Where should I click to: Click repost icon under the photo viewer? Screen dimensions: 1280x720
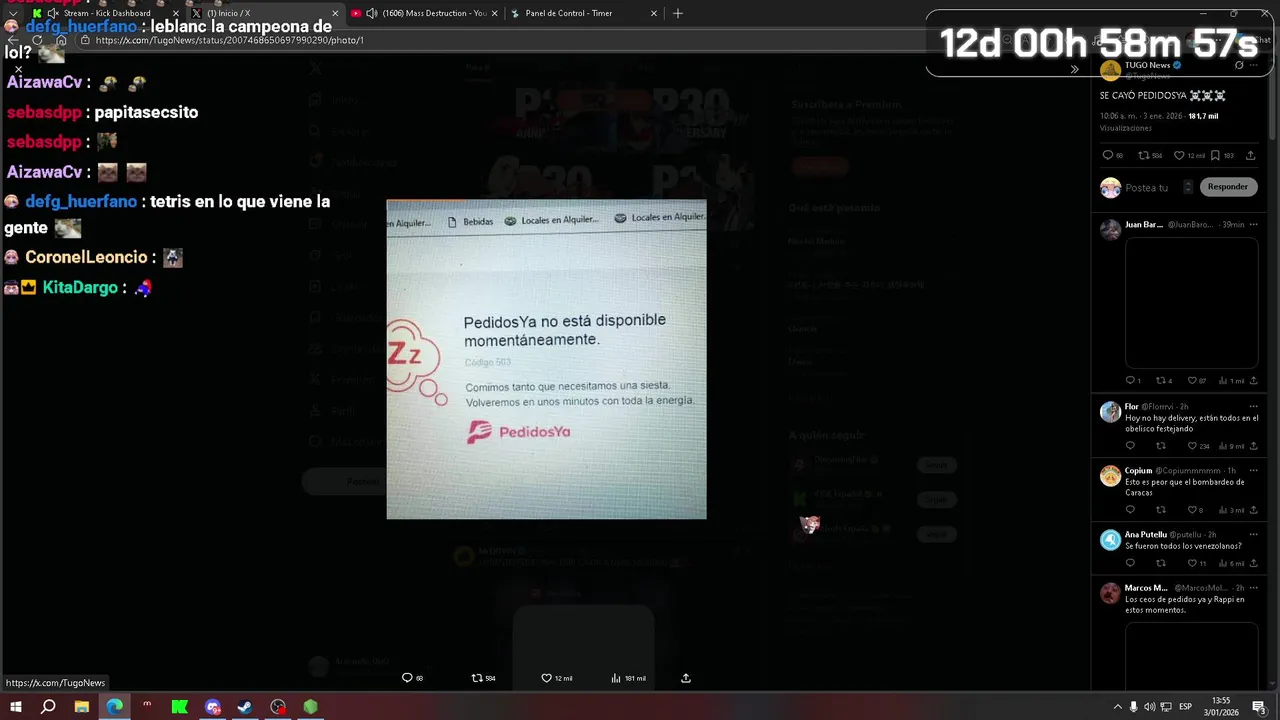click(477, 678)
